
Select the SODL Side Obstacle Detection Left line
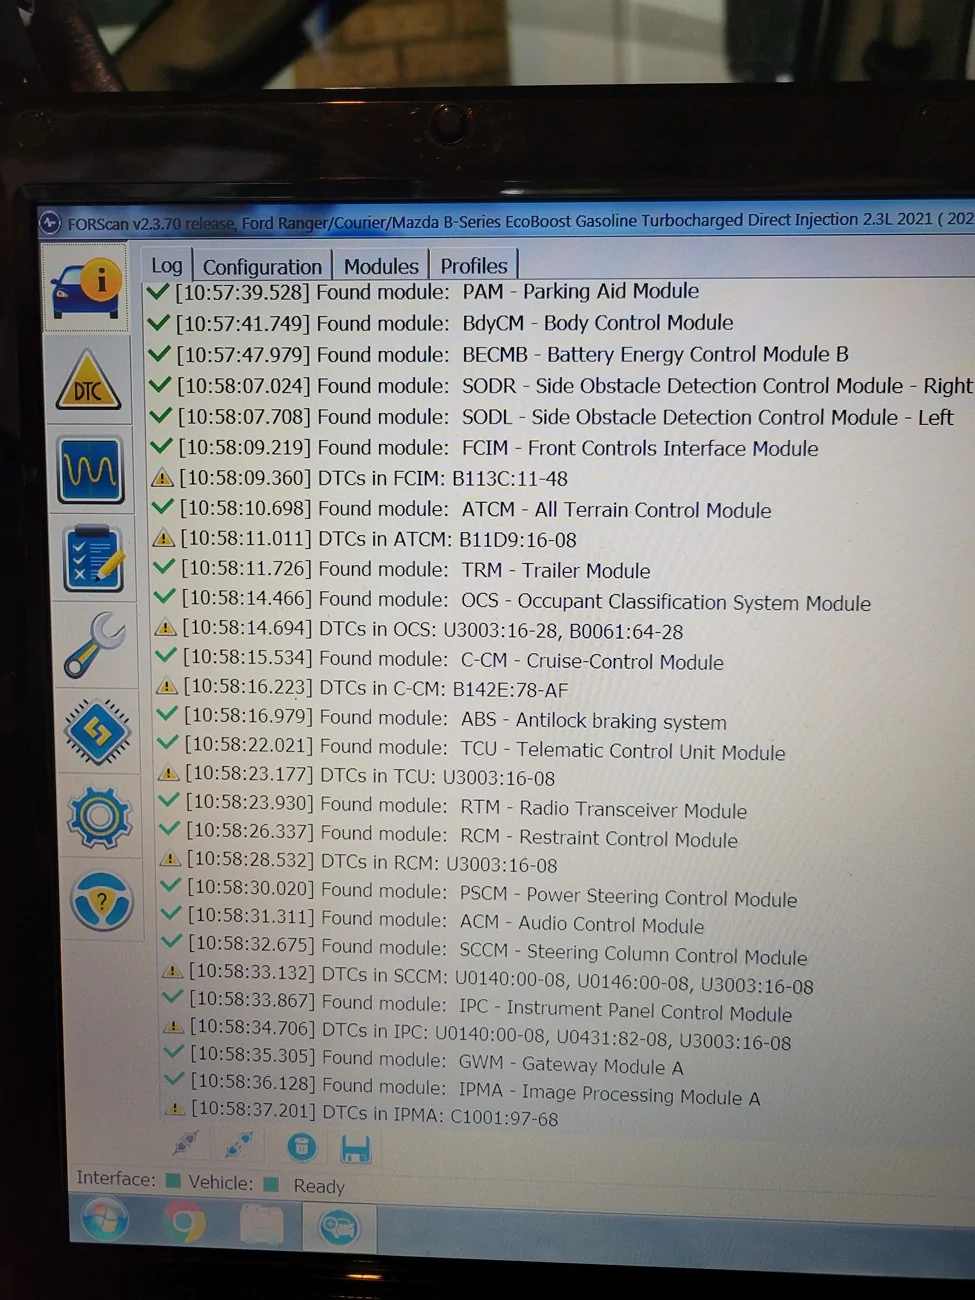tap(552, 416)
